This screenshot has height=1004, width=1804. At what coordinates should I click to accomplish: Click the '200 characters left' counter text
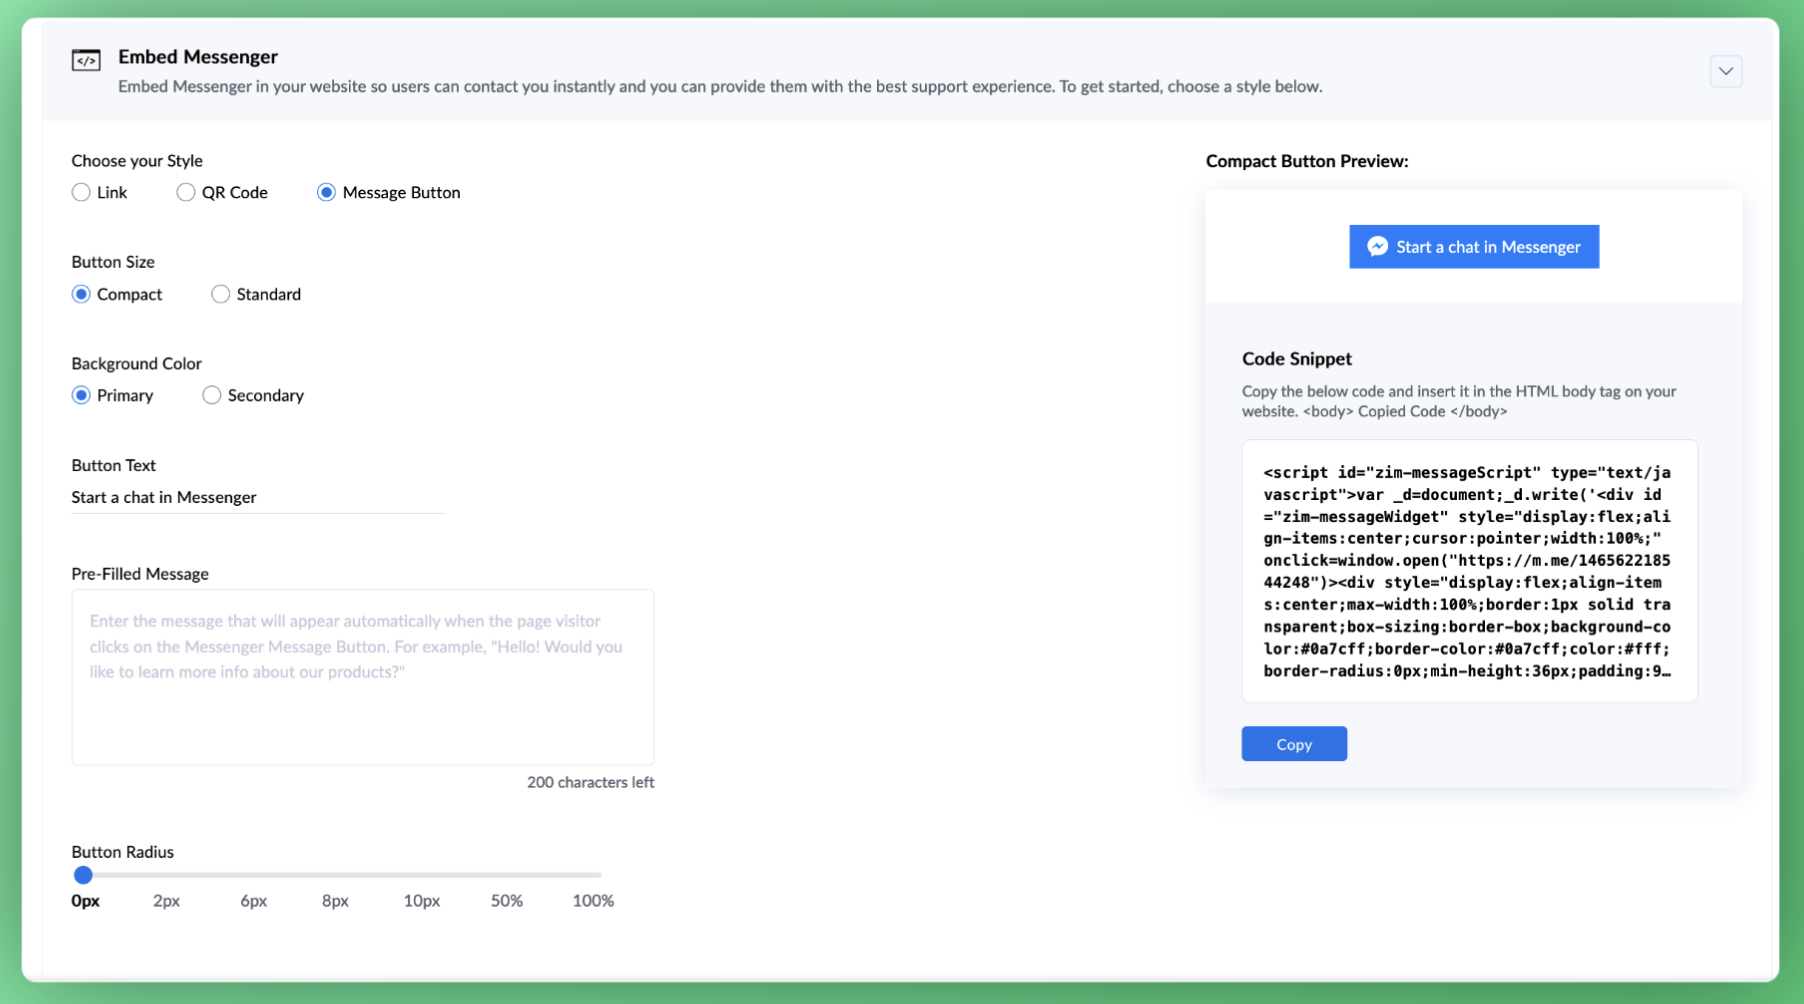590,782
